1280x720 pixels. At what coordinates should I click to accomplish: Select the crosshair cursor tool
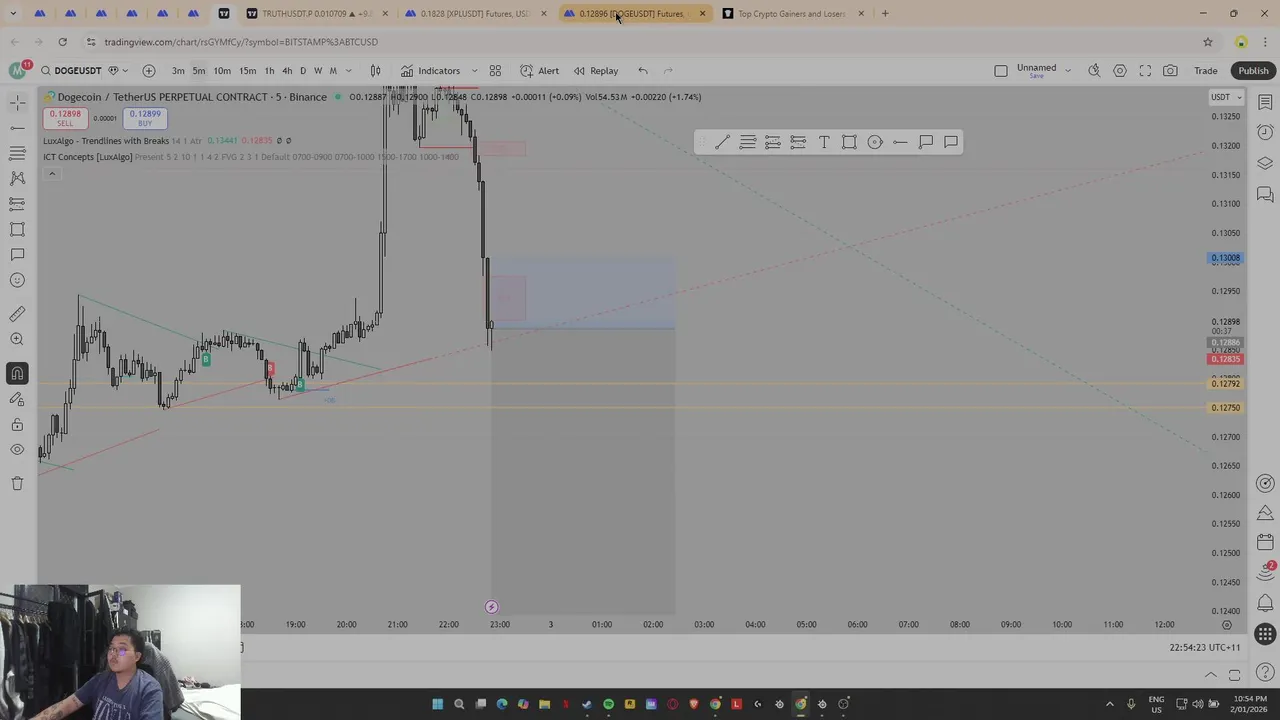point(17,102)
